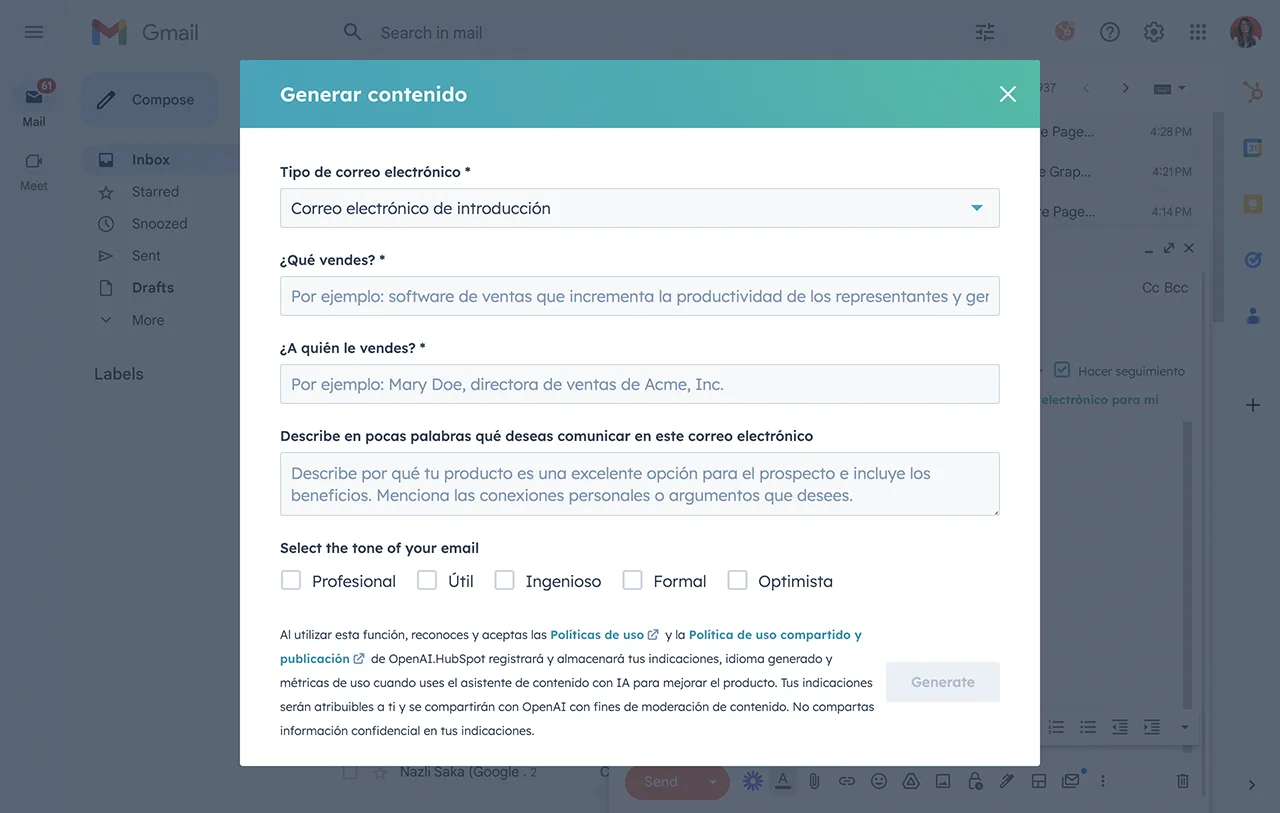Open Google Keep from the side panel
Image resolution: width=1280 pixels, height=813 pixels.
(x=1252, y=204)
